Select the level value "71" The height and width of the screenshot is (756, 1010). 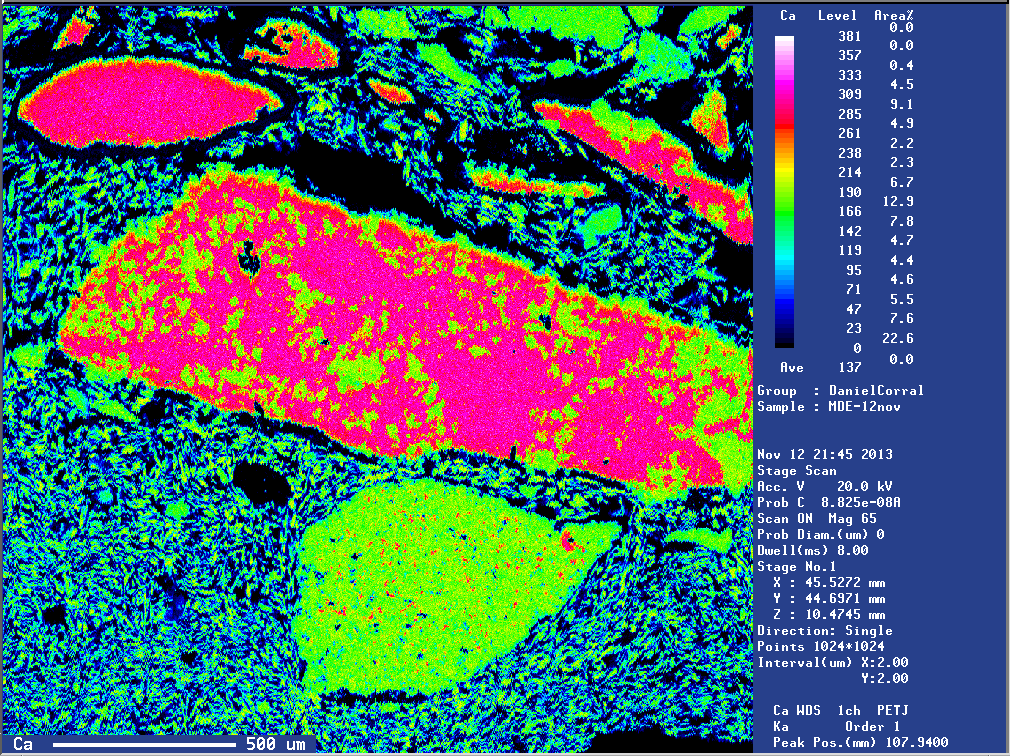tap(853, 289)
